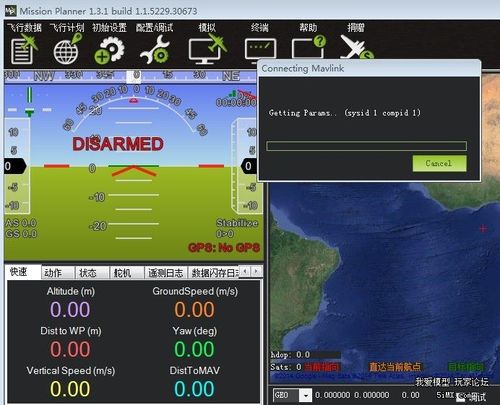Screen dimensions: 500x405
Task: Click the 直达当前航点 map label
Action: 395,367
